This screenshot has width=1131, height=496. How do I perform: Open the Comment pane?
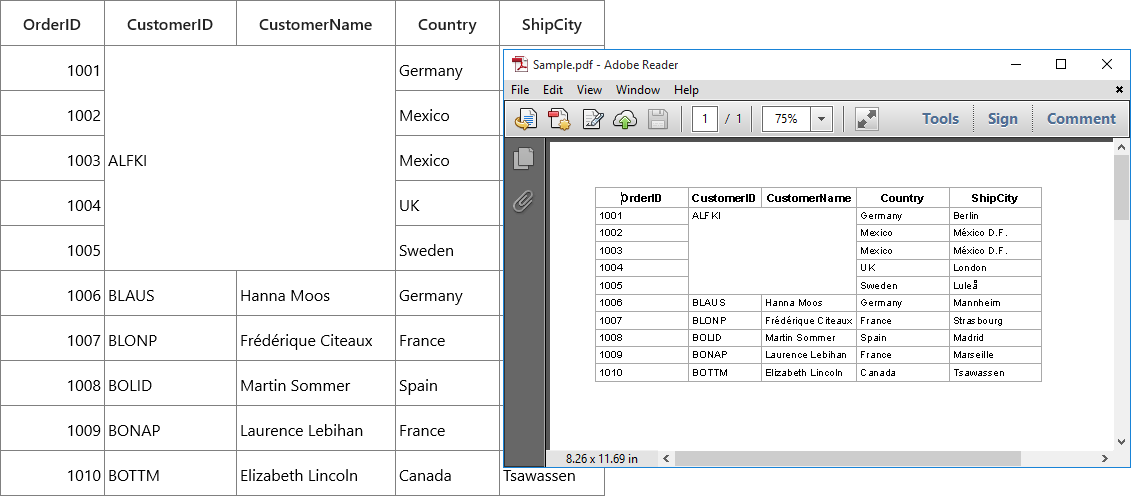1081,119
